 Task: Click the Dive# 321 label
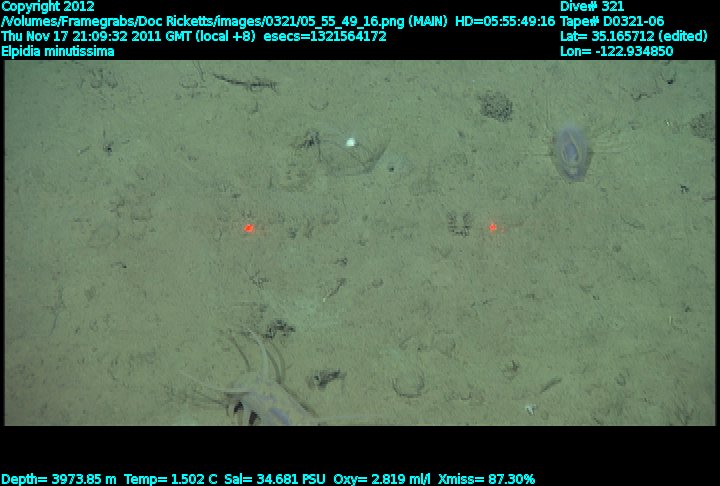tap(592, 6)
